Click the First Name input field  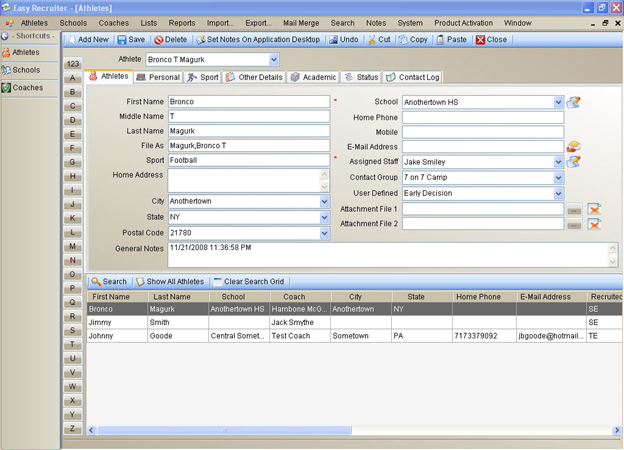249,101
